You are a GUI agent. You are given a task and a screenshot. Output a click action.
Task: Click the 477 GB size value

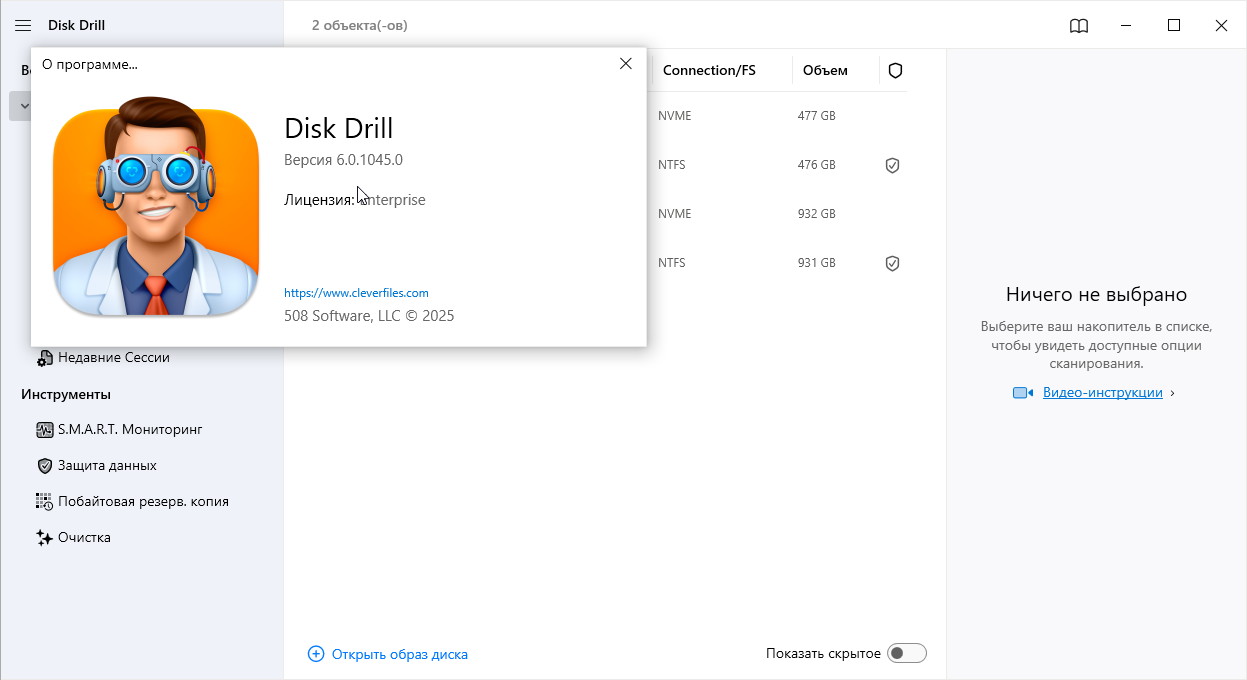point(816,116)
